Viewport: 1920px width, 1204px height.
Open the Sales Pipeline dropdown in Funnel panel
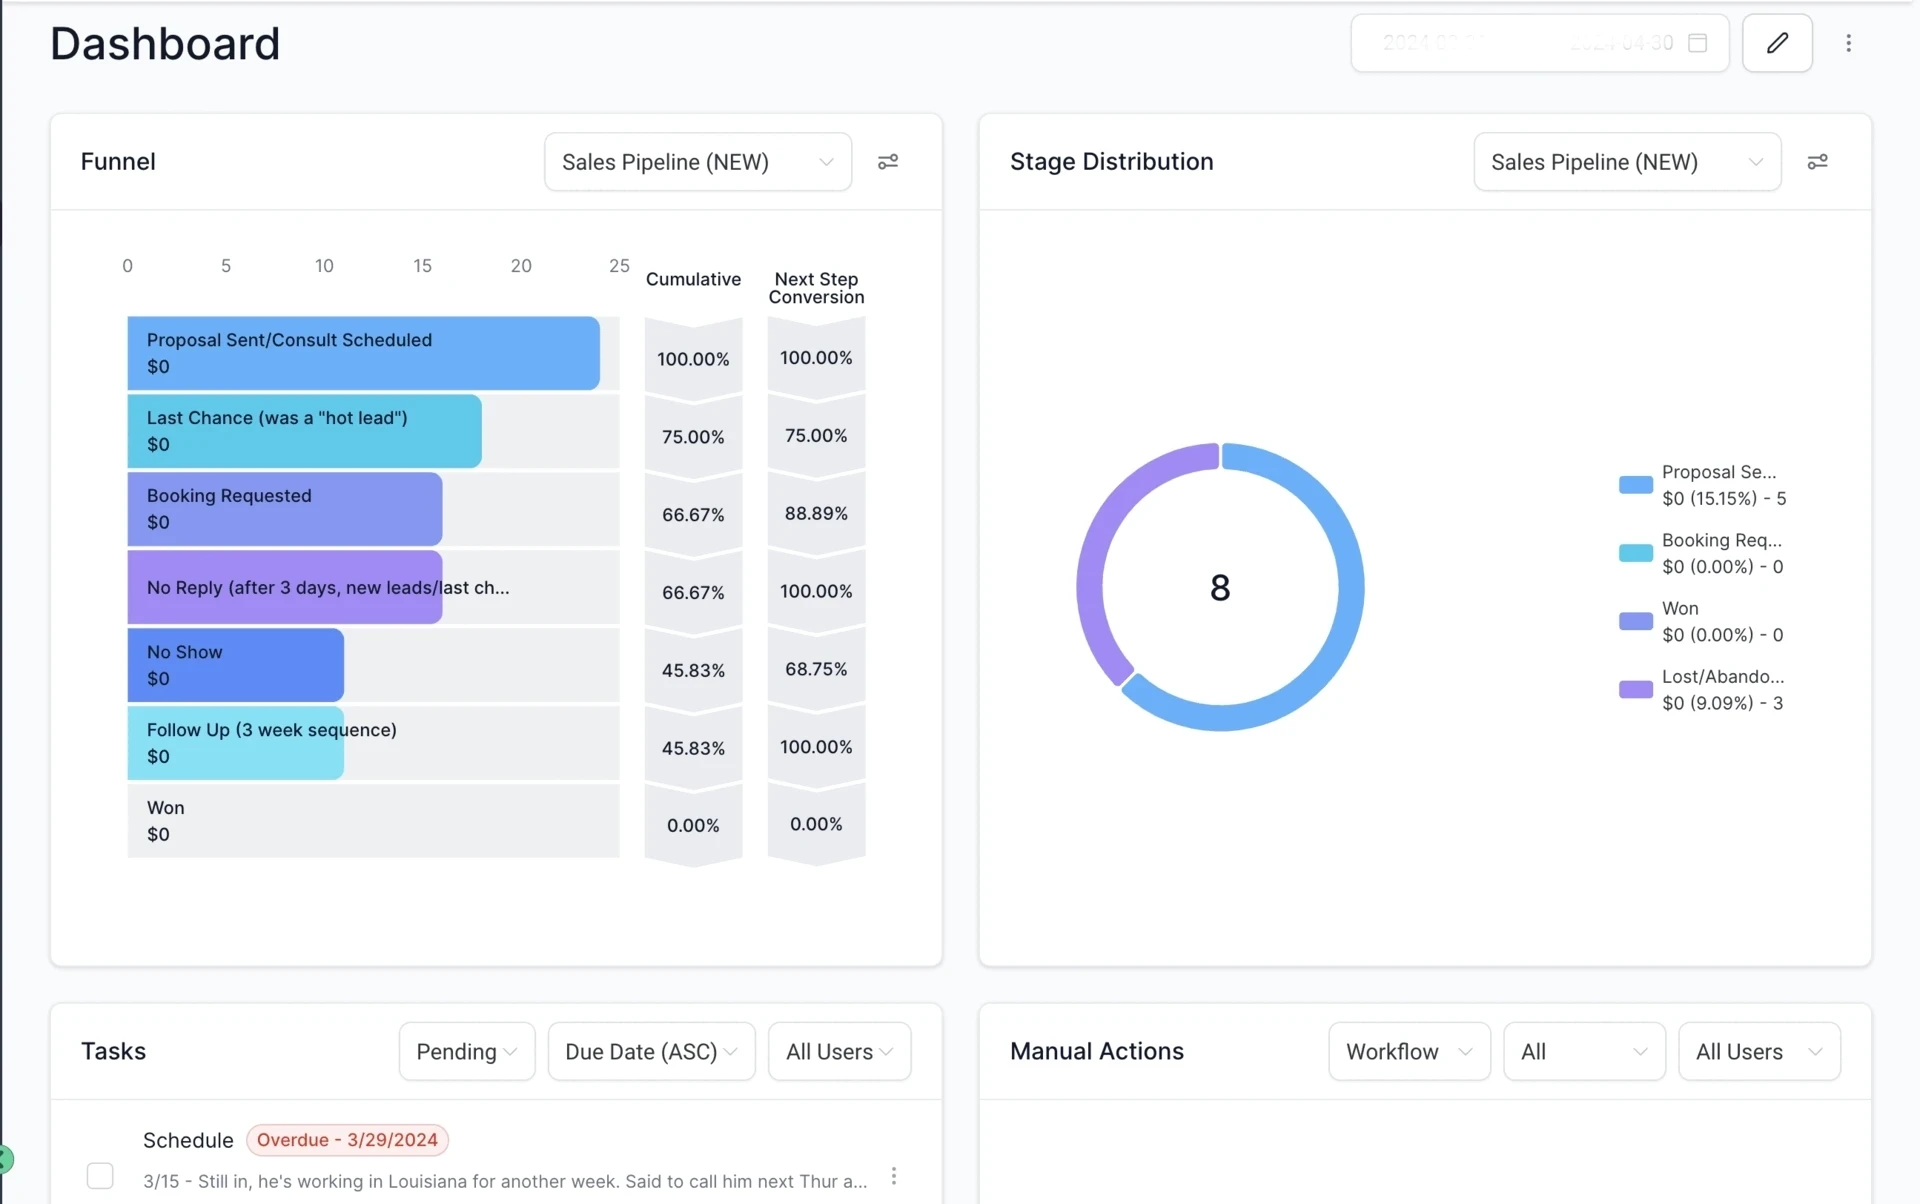(x=697, y=161)
